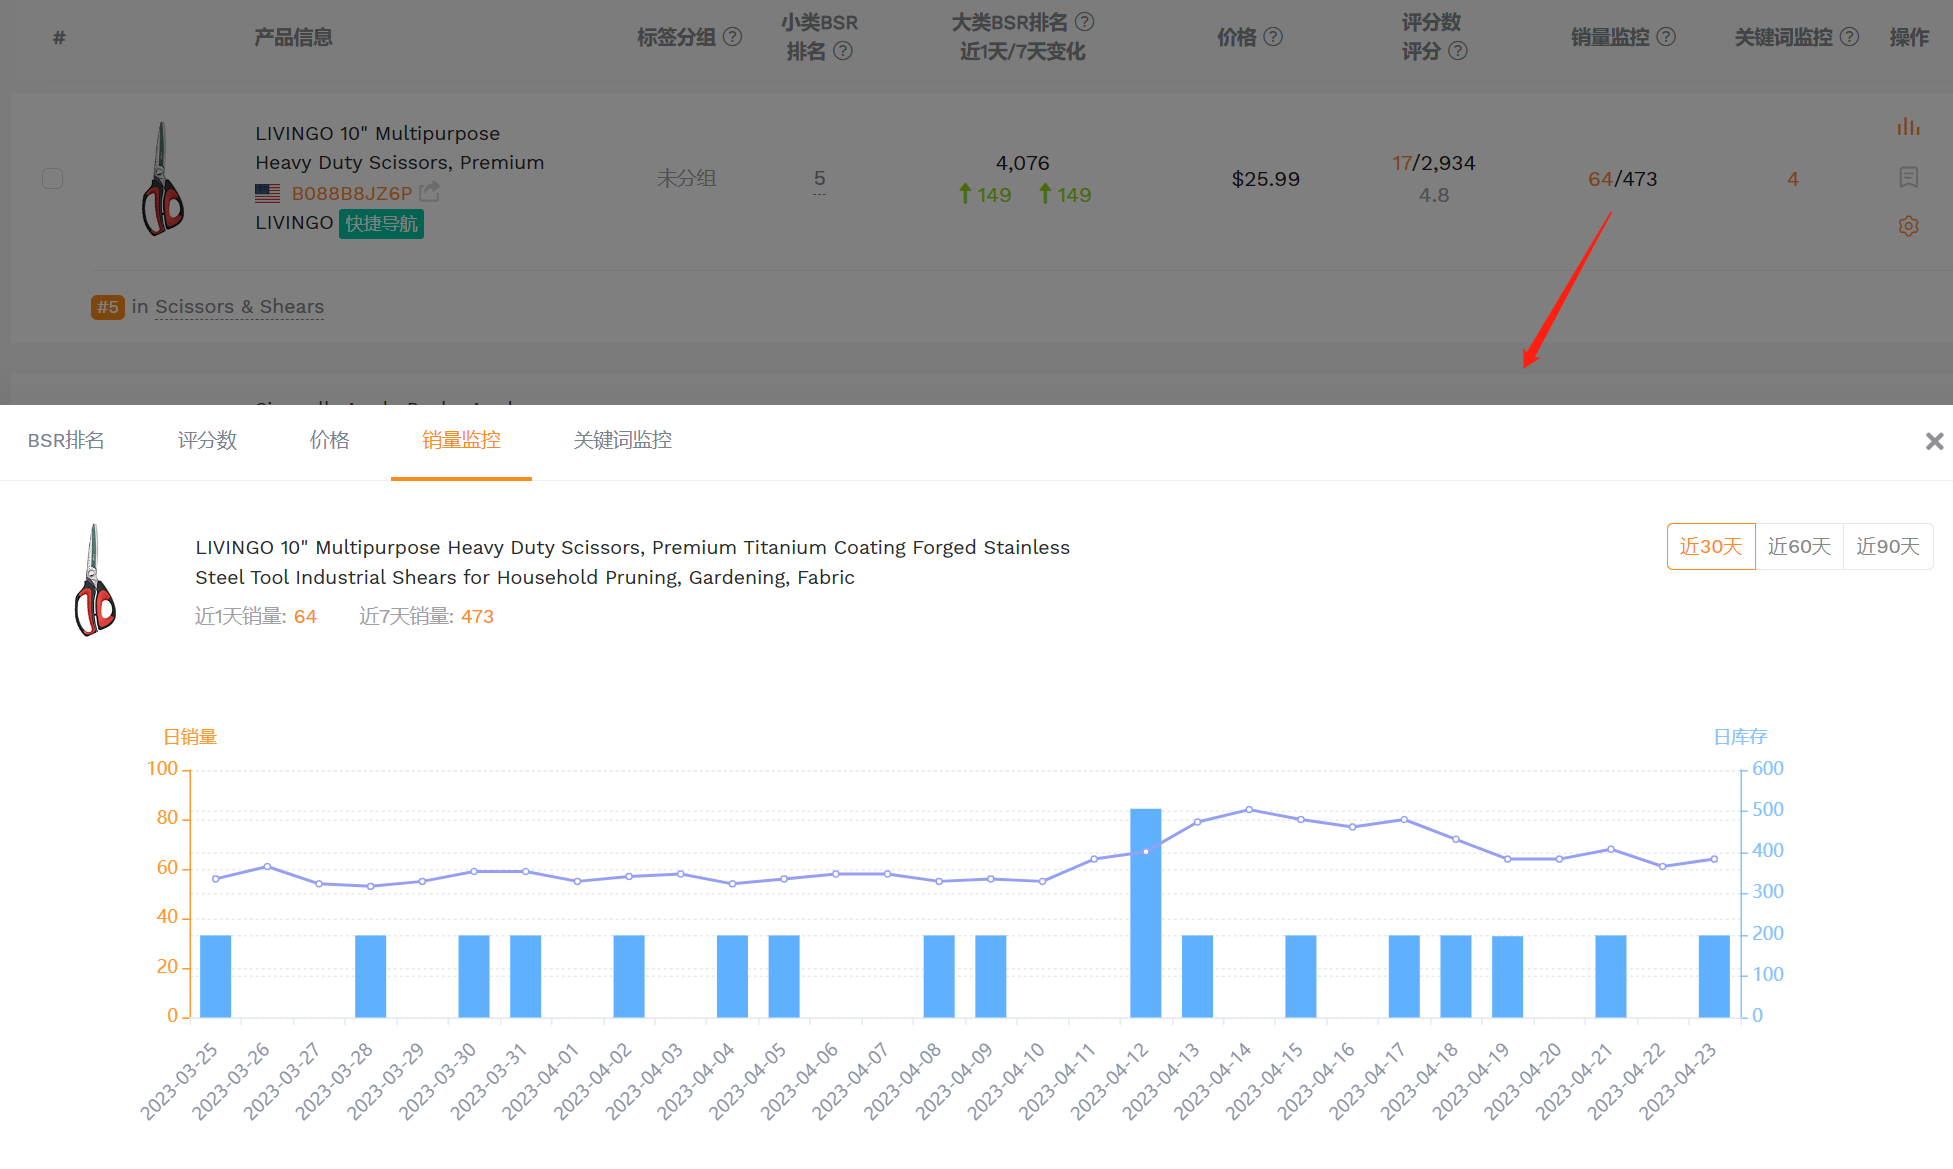Click the notes icon in operations column
This screenshot has width=1953, height=1169.
[1908, 177]
